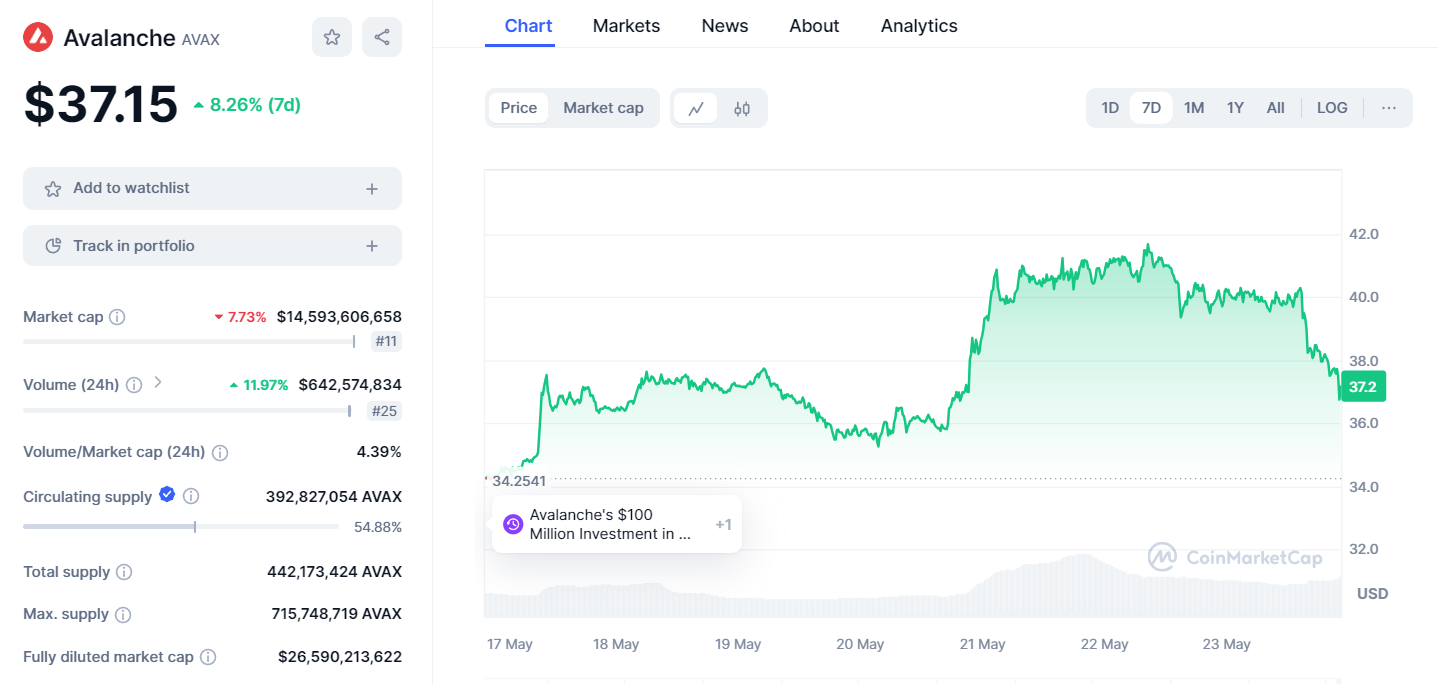
Task: Click the 4.39% Volume/Market cap value
Action: [x=379, y=452]
